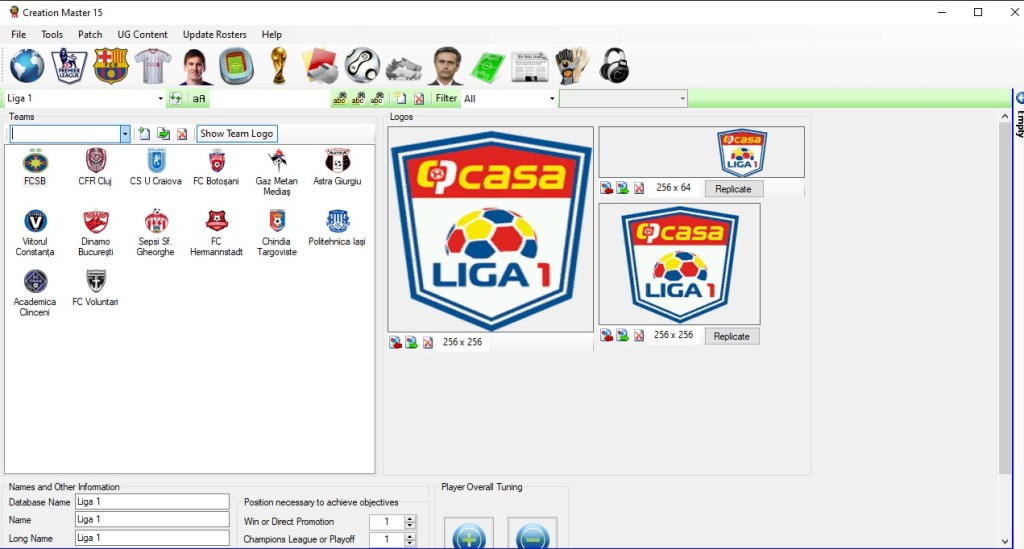The width and height of the screenshot is (1024, 549).
Task: Open the UG Content menu
Action: [x=142, y=34]
